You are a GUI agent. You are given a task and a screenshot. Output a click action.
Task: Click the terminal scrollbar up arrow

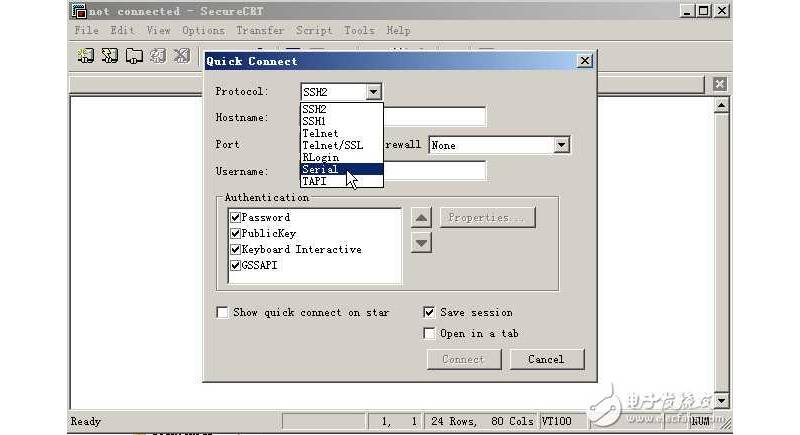tap(721, 106)
